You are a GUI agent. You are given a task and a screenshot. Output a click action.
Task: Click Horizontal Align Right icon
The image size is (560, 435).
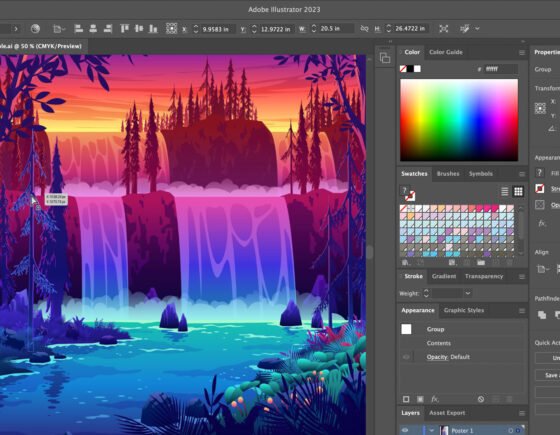point(108,29)
